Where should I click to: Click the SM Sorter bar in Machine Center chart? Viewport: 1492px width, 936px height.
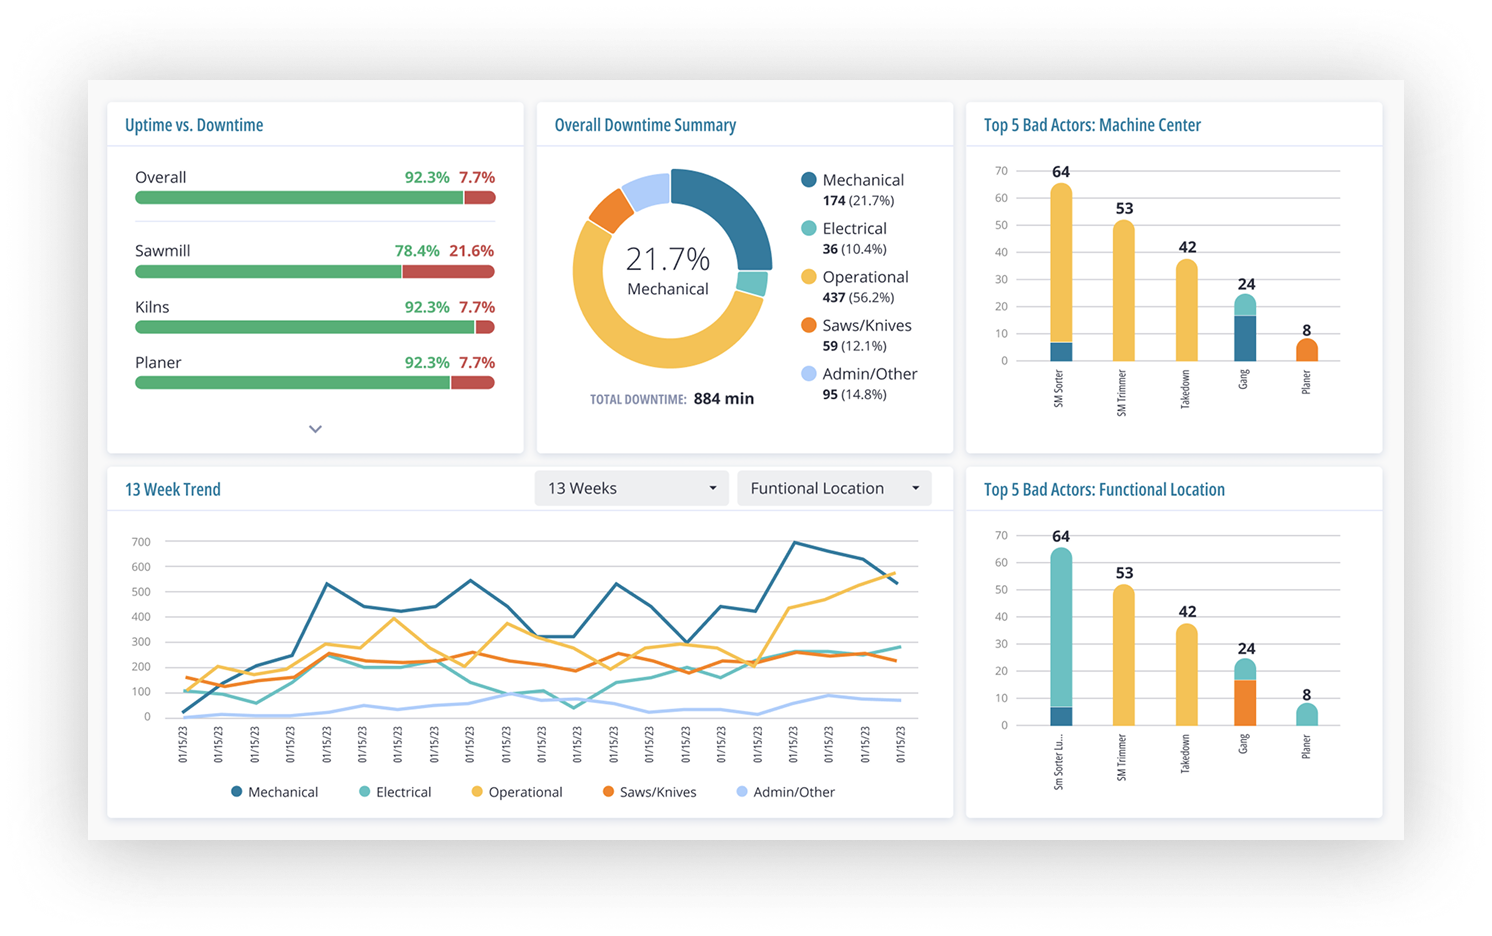pos(1061,272)
